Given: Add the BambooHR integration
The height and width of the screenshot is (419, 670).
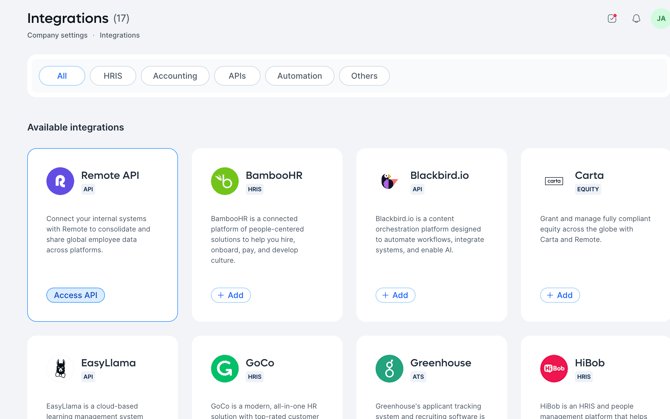Looking at the screenshot, I should [x=231, y=295].
